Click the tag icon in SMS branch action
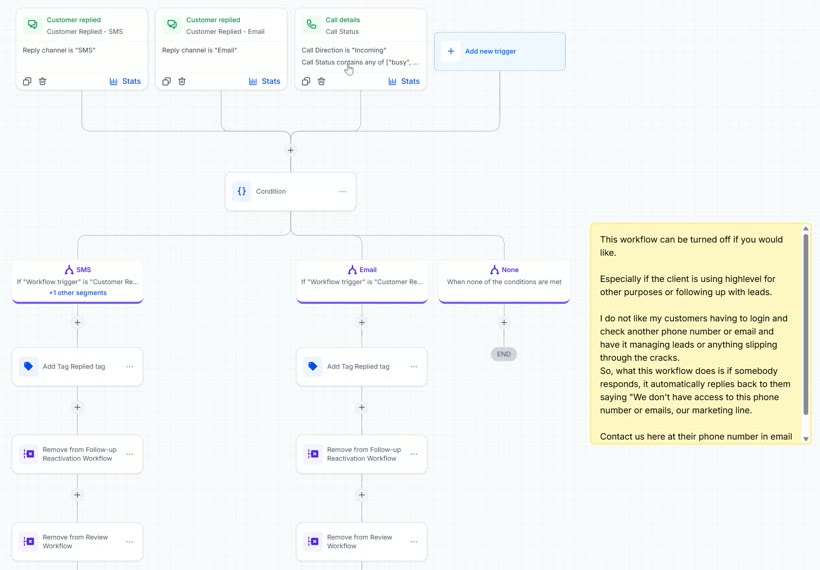The width and height of the screenshot is (820, 570). click(x=29, y=367)
